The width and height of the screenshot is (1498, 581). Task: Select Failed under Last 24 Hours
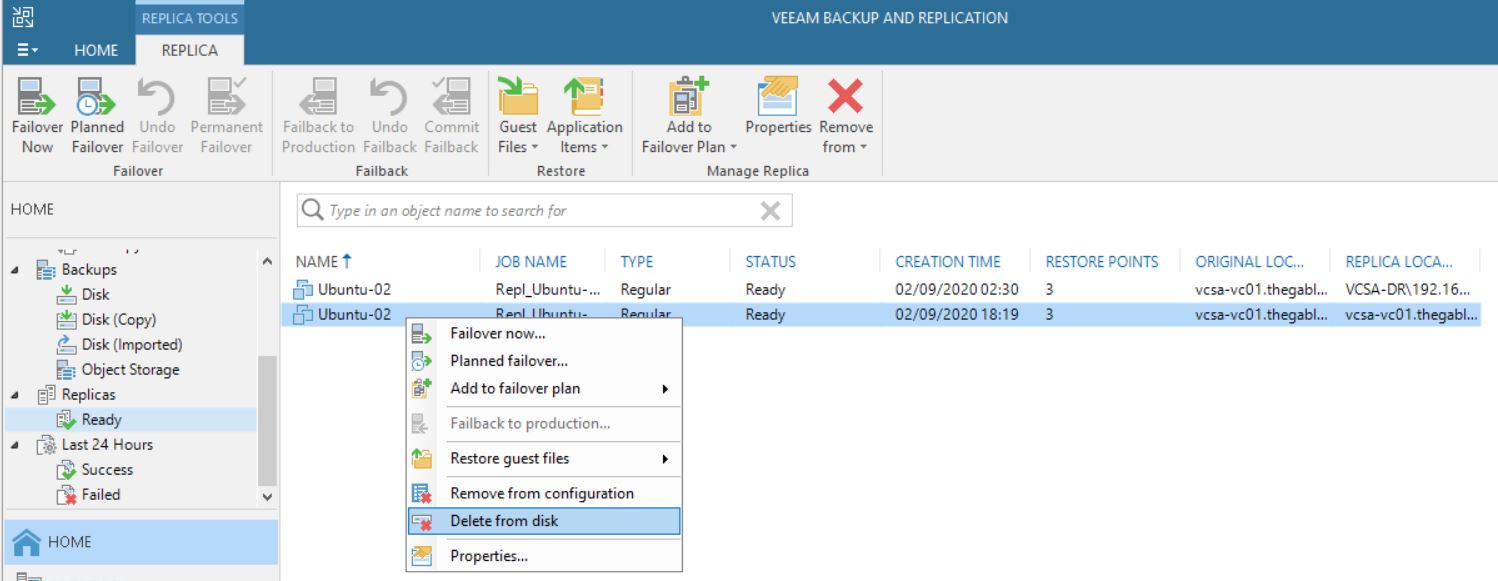tap(100, 494)
